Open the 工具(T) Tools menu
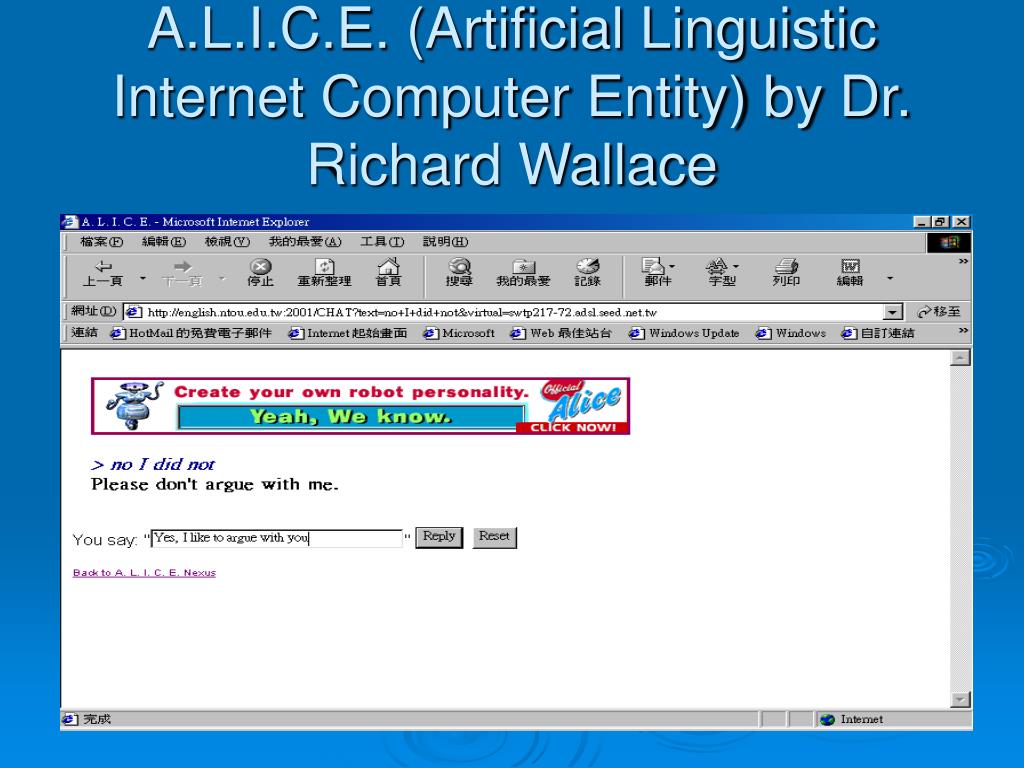 382,242
